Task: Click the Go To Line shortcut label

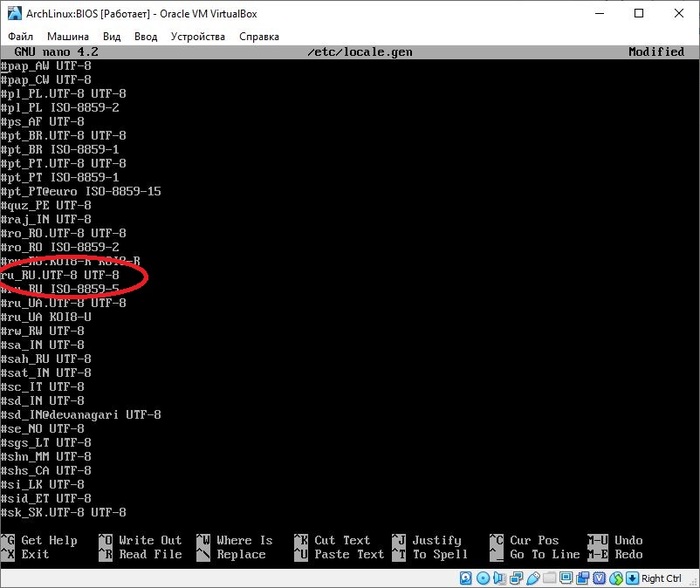Action: point(545,554)
